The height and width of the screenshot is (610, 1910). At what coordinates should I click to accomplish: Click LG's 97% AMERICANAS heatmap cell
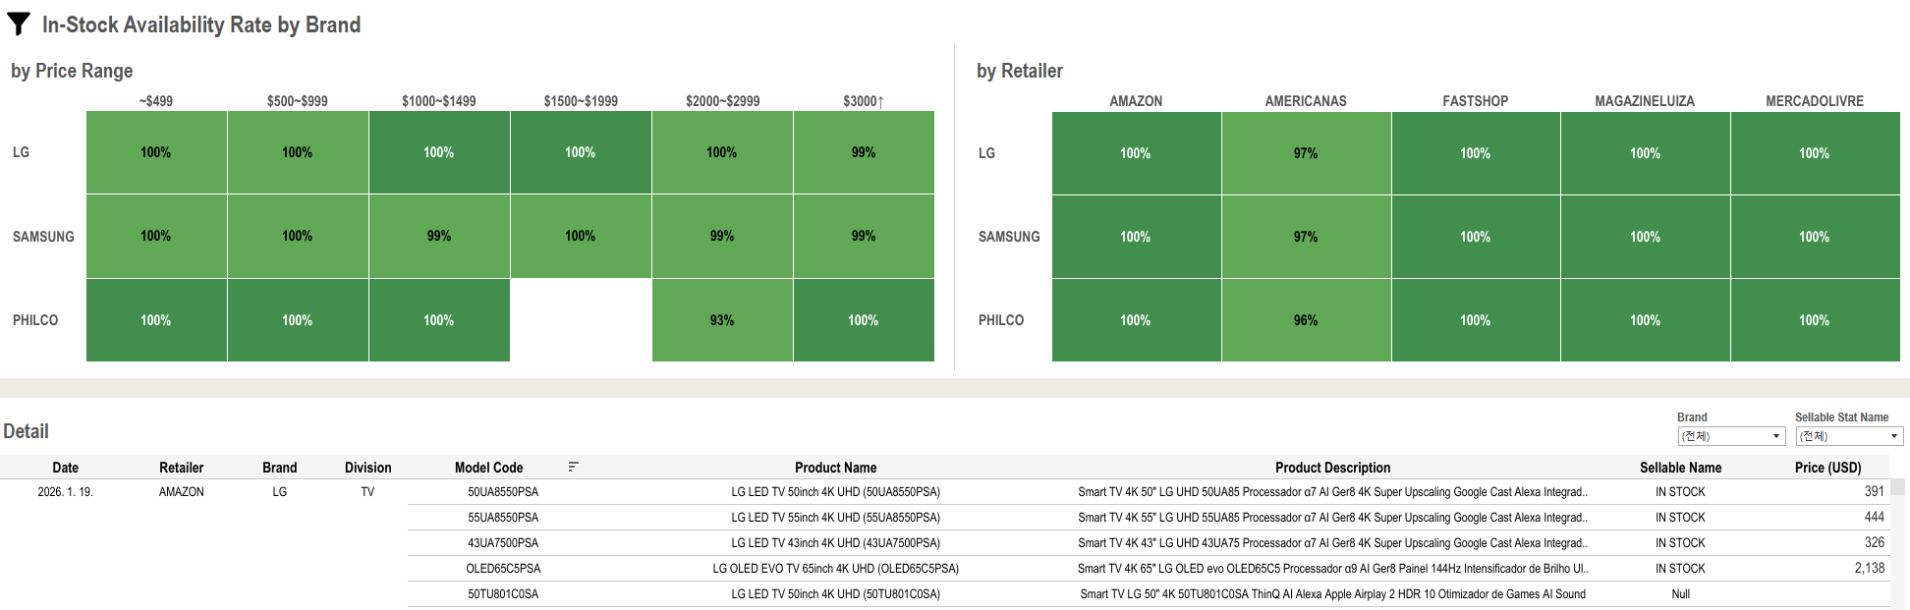pos(1305,153)
